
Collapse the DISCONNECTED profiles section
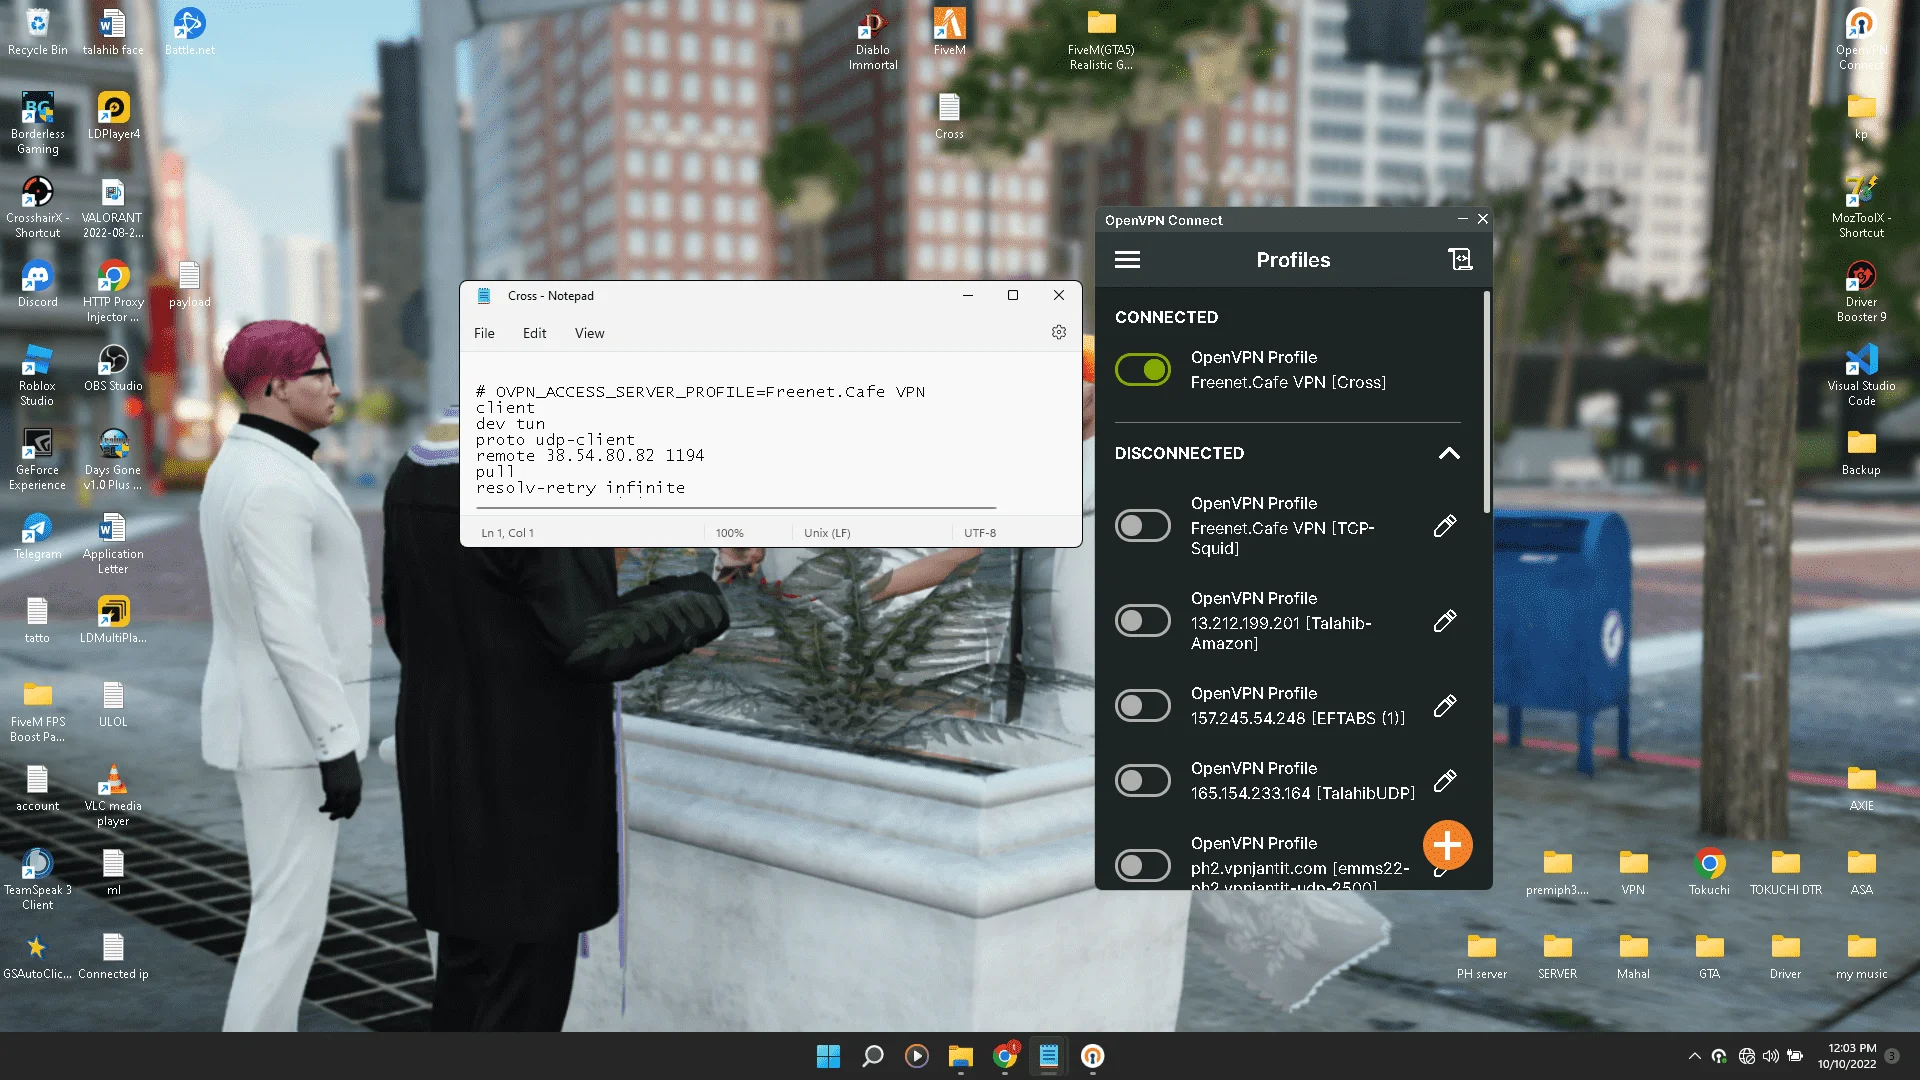(x=1449, y=454)
